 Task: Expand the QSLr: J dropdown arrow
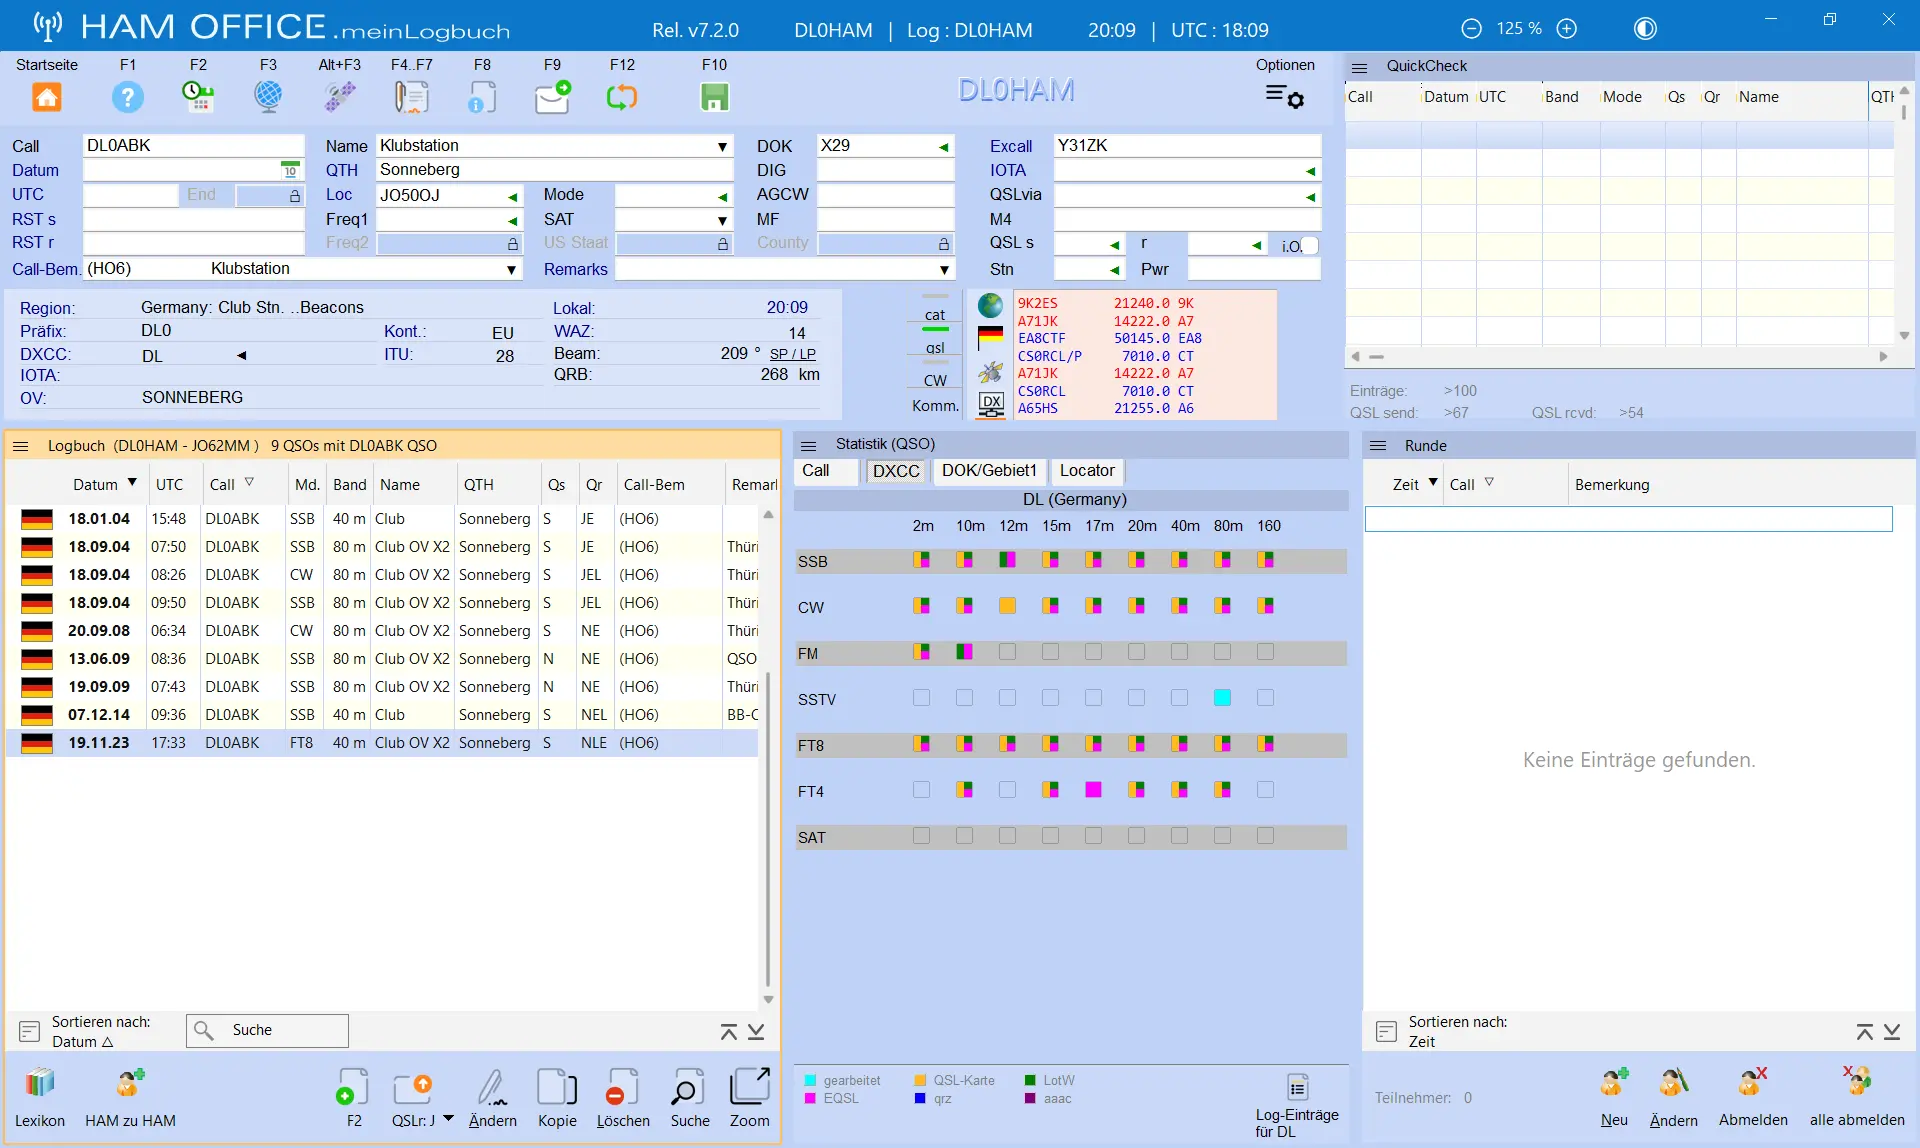click(x=448, y=1119)
